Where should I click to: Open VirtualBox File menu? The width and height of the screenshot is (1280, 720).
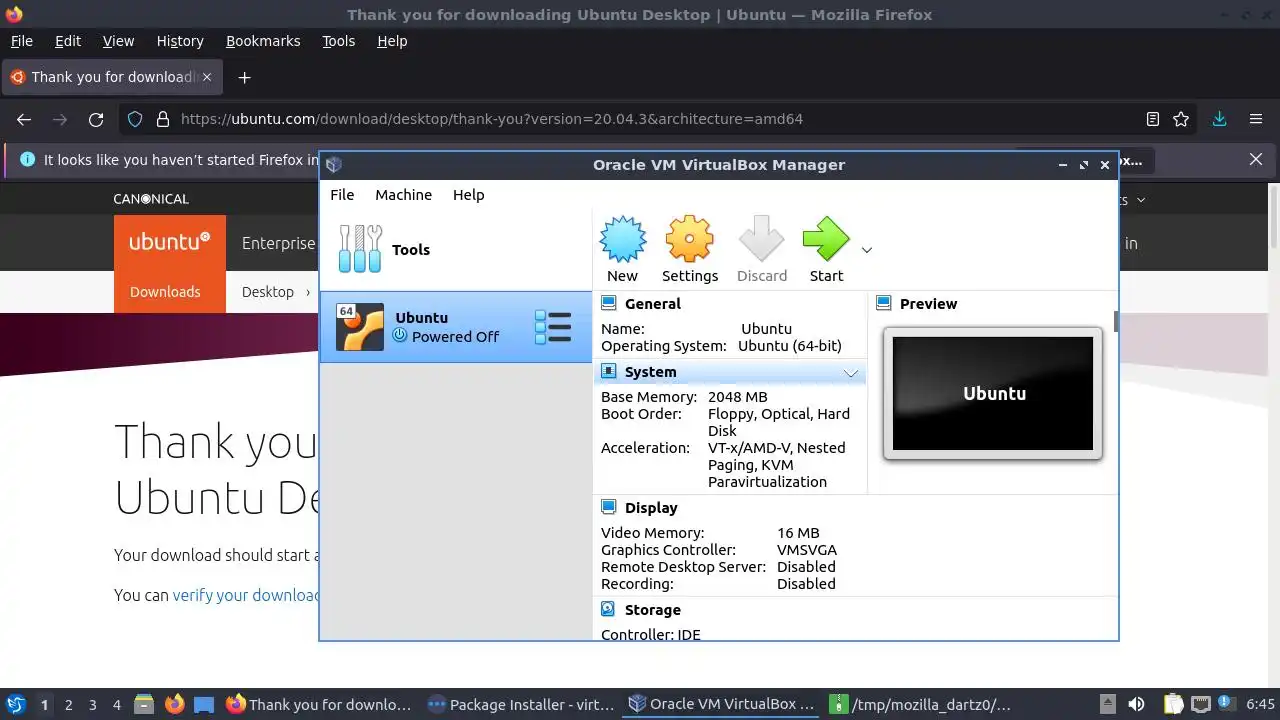[x=342, y=195]
